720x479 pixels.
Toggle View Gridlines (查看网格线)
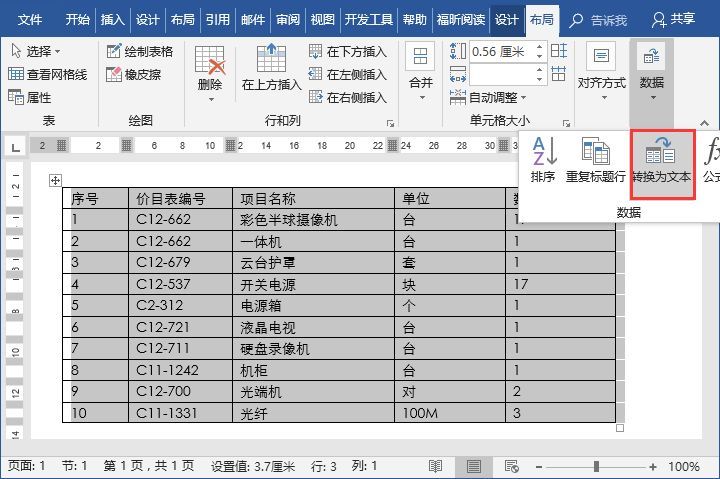click(x=47, y=74)
